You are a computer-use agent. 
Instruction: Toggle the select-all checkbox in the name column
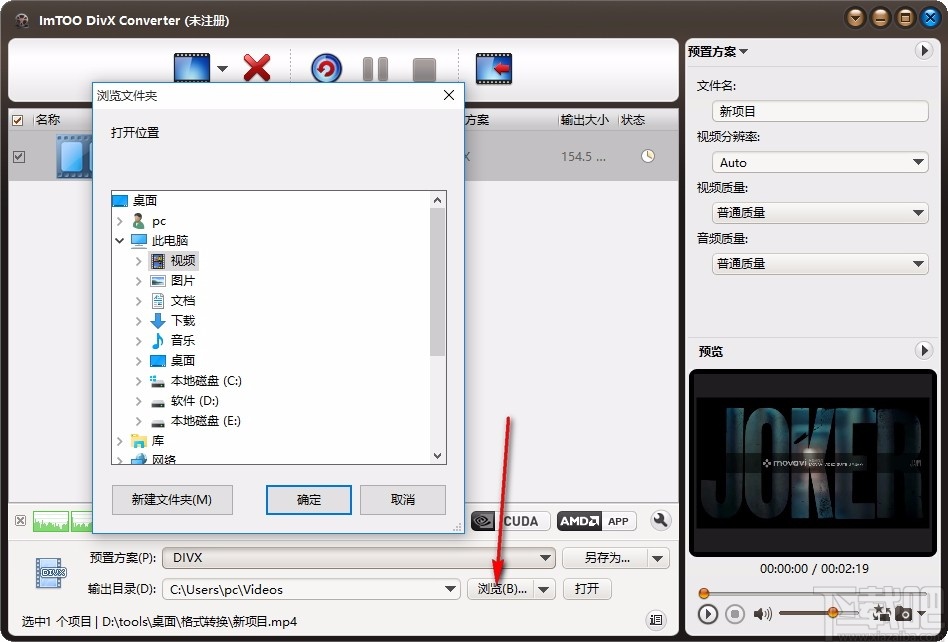(17, 119)
